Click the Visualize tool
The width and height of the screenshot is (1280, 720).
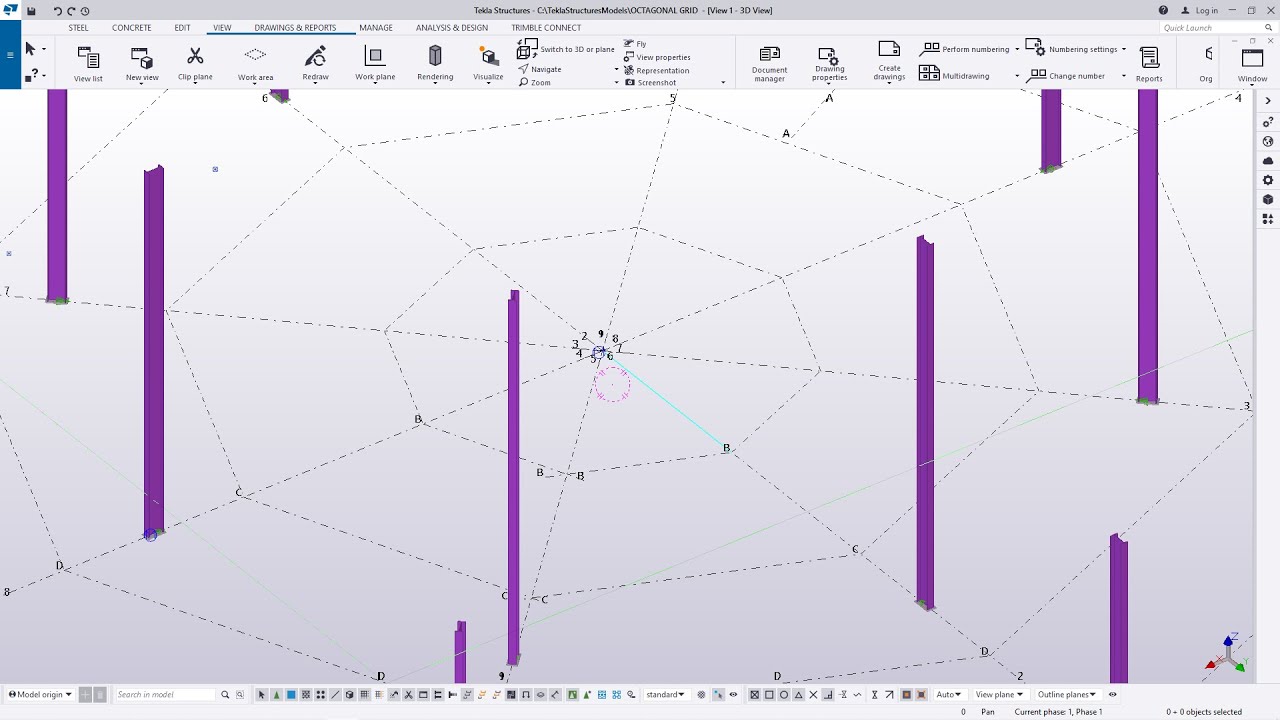(x=488, y=63)
